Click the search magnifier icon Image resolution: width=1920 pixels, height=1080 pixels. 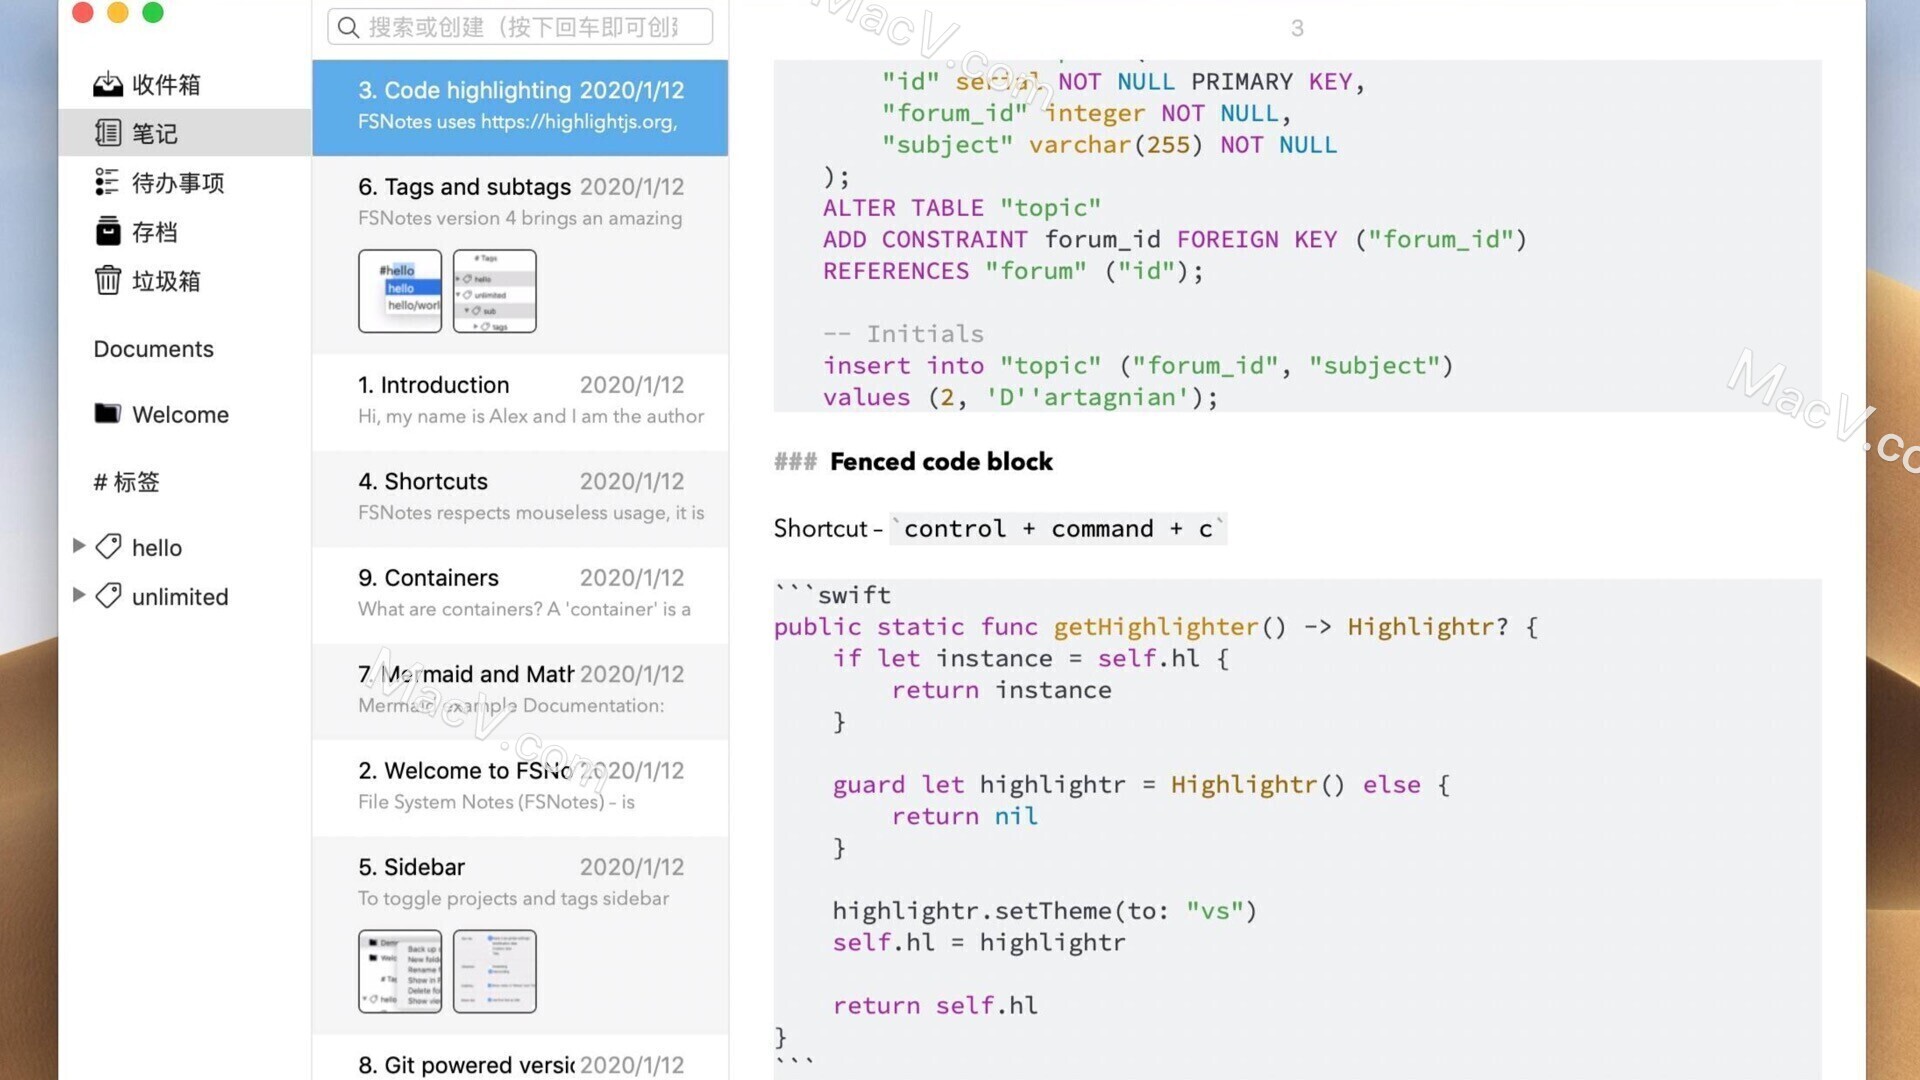[x=348, y=27]
